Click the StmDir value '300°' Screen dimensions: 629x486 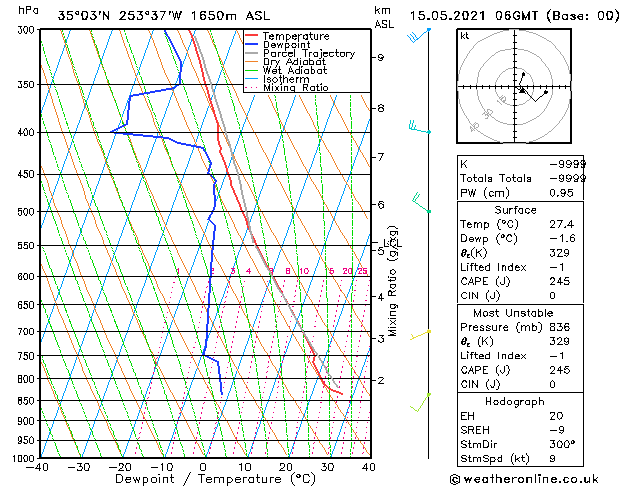[562, 445]
